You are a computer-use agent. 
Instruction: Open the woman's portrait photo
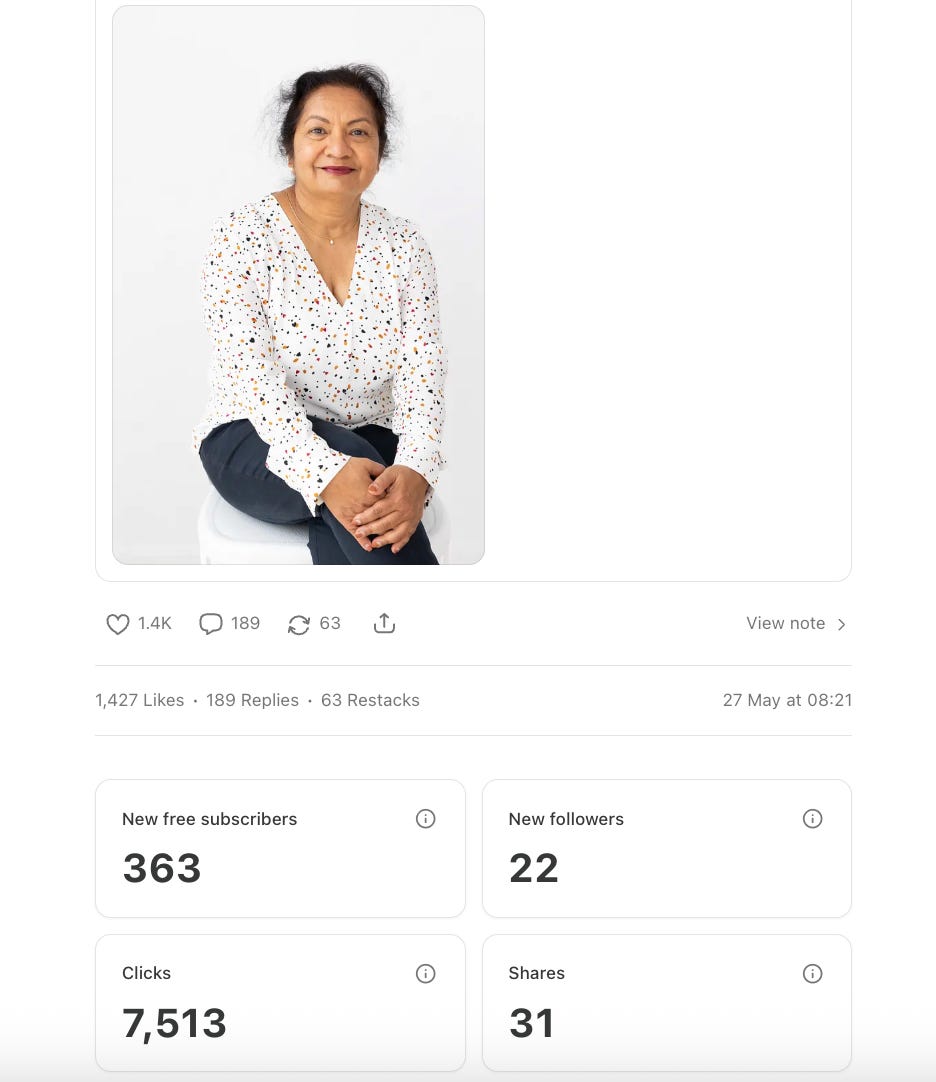(298, 285)
